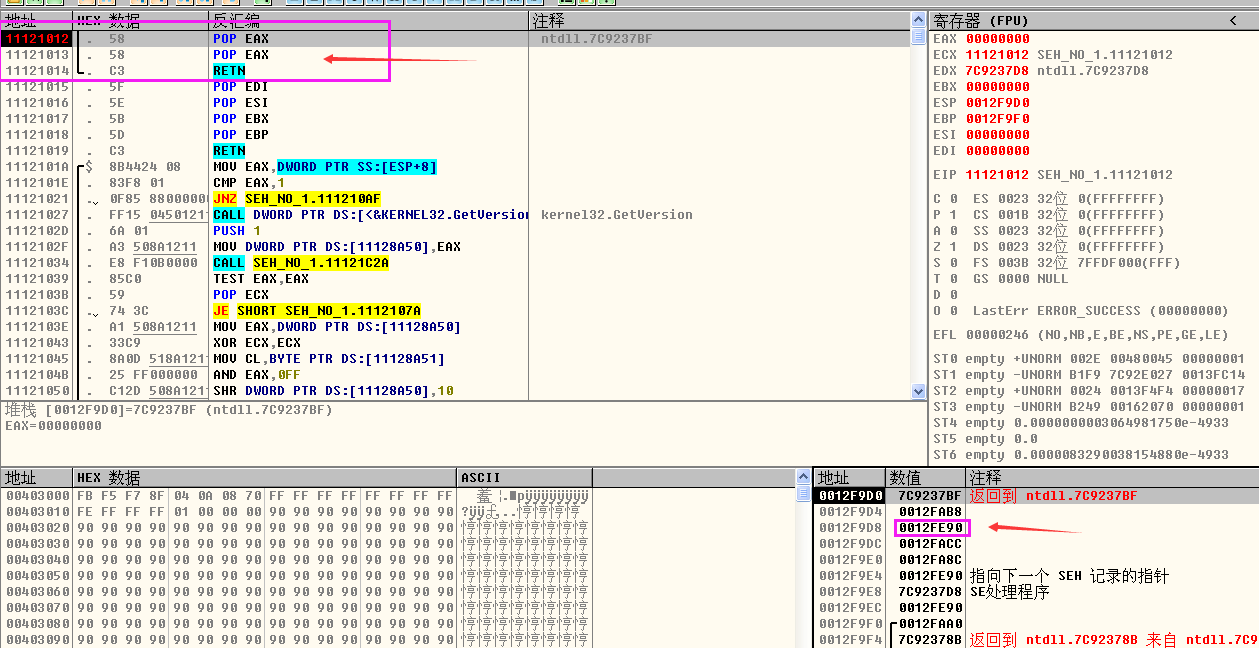The height and width of the screenshot is (648, 1259).
Task: Click the C flag value
Action: click(x=953, y=199)
